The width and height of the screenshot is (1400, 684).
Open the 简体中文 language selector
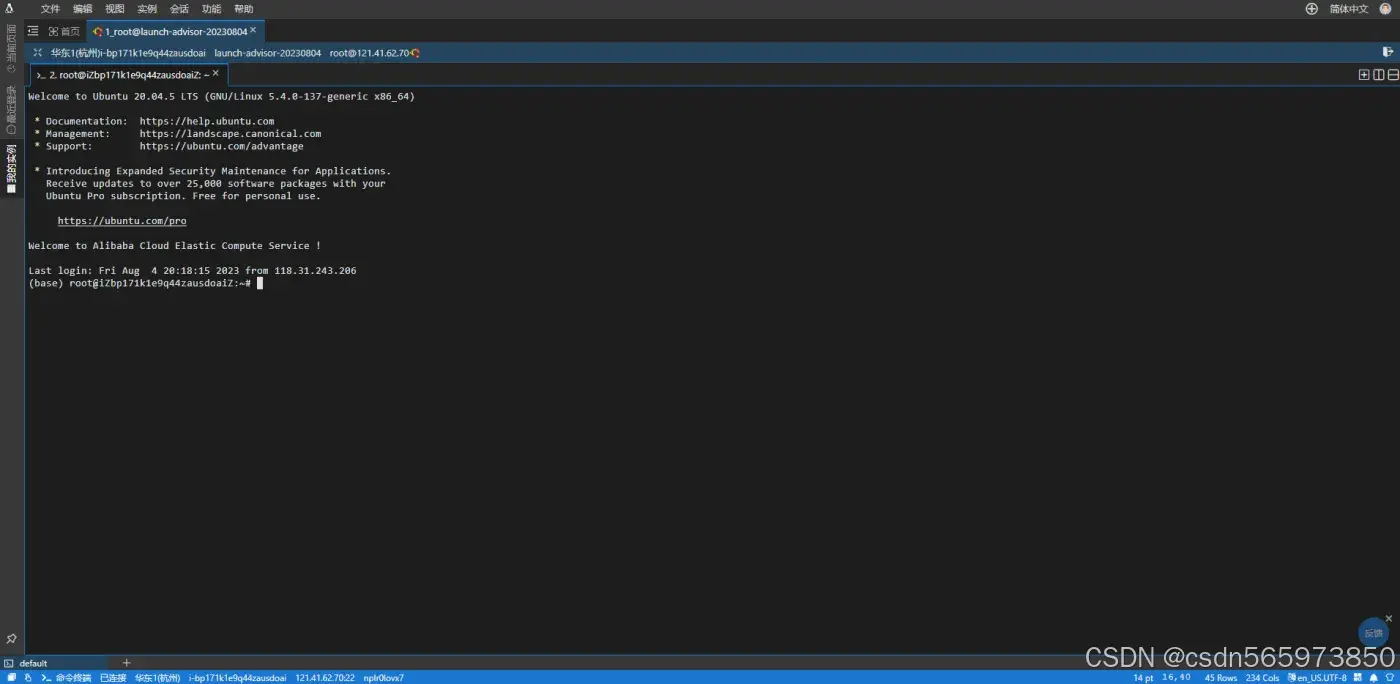1348,9
